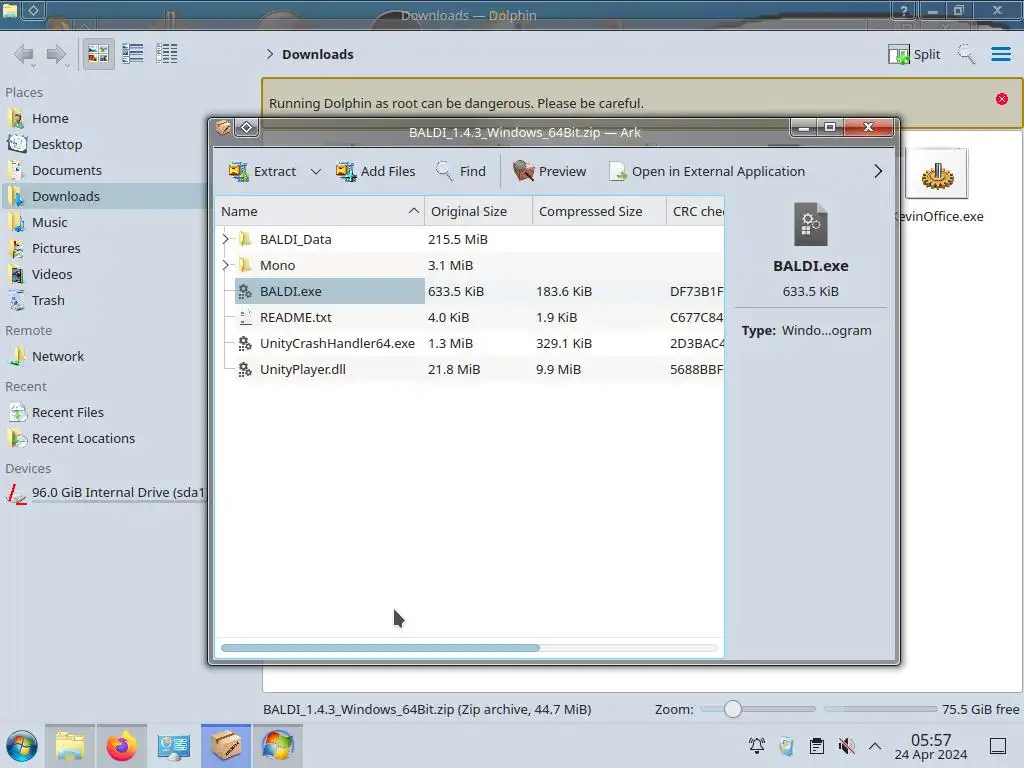Select KevinOffice.exe file in Dolphin

pyautogui.click(x=938, y=187)
